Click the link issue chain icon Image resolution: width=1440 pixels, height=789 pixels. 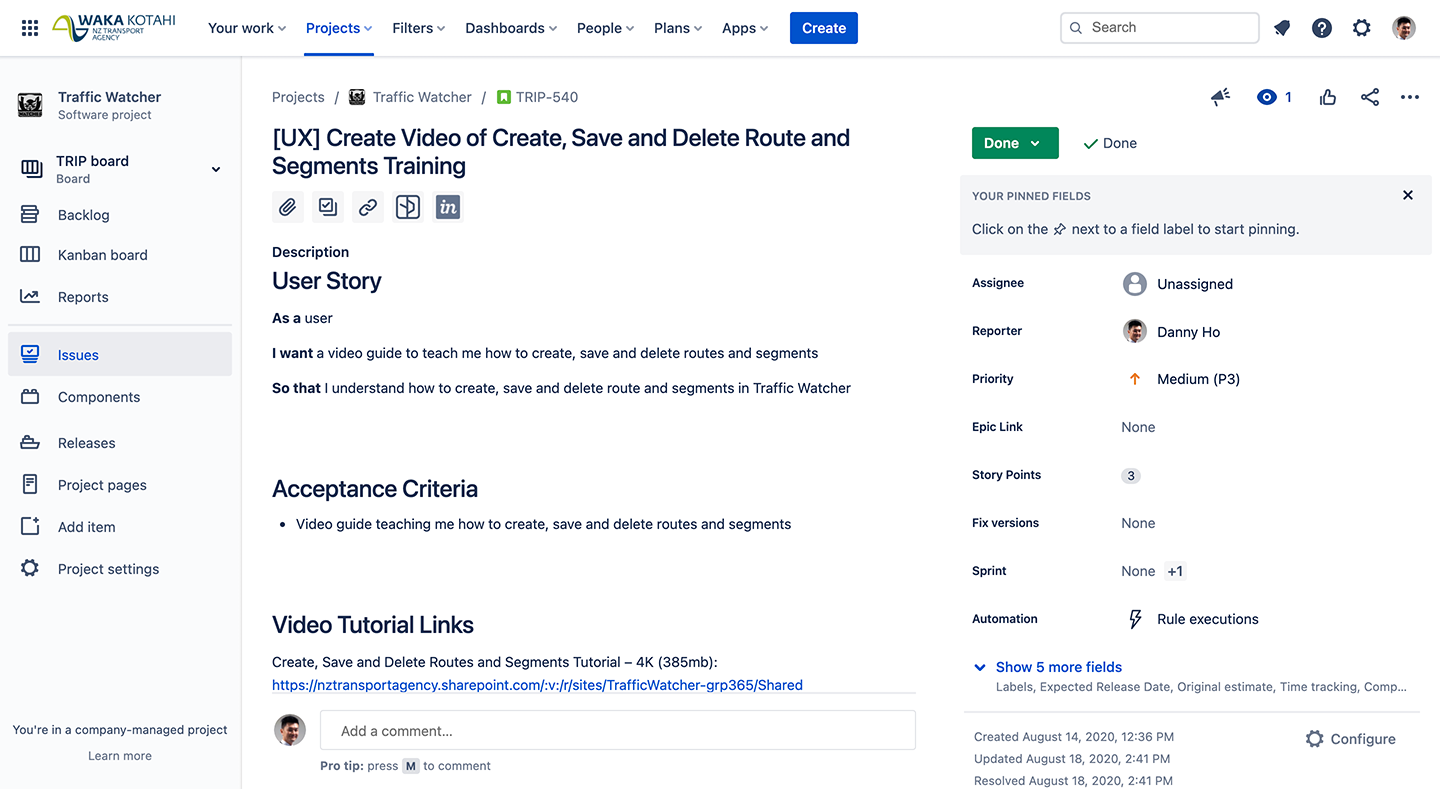pos(368,207)
